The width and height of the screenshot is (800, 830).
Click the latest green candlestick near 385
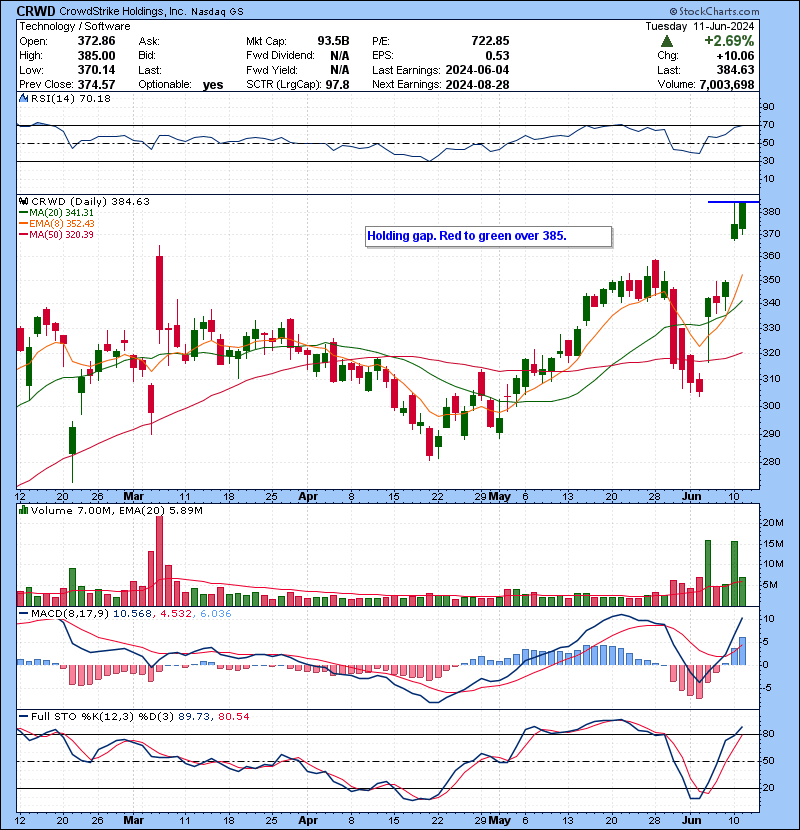pos(743,216)
